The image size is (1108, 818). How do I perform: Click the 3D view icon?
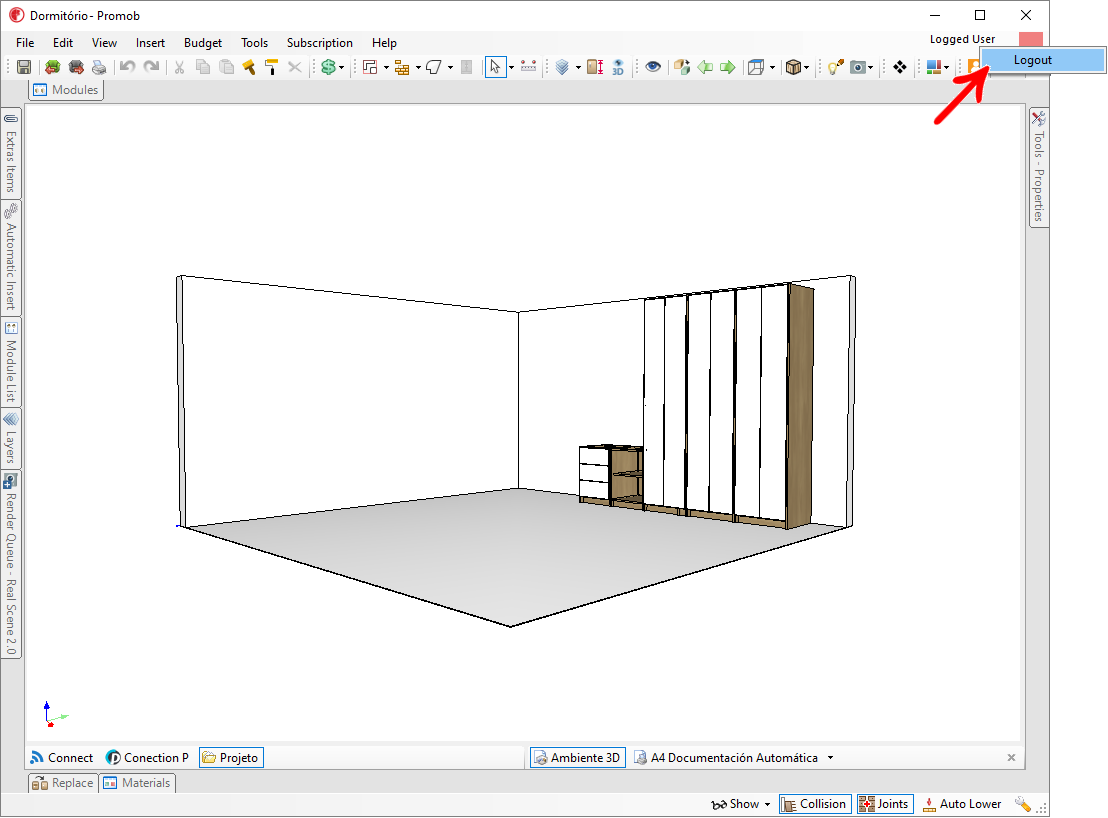click(618, 67)
